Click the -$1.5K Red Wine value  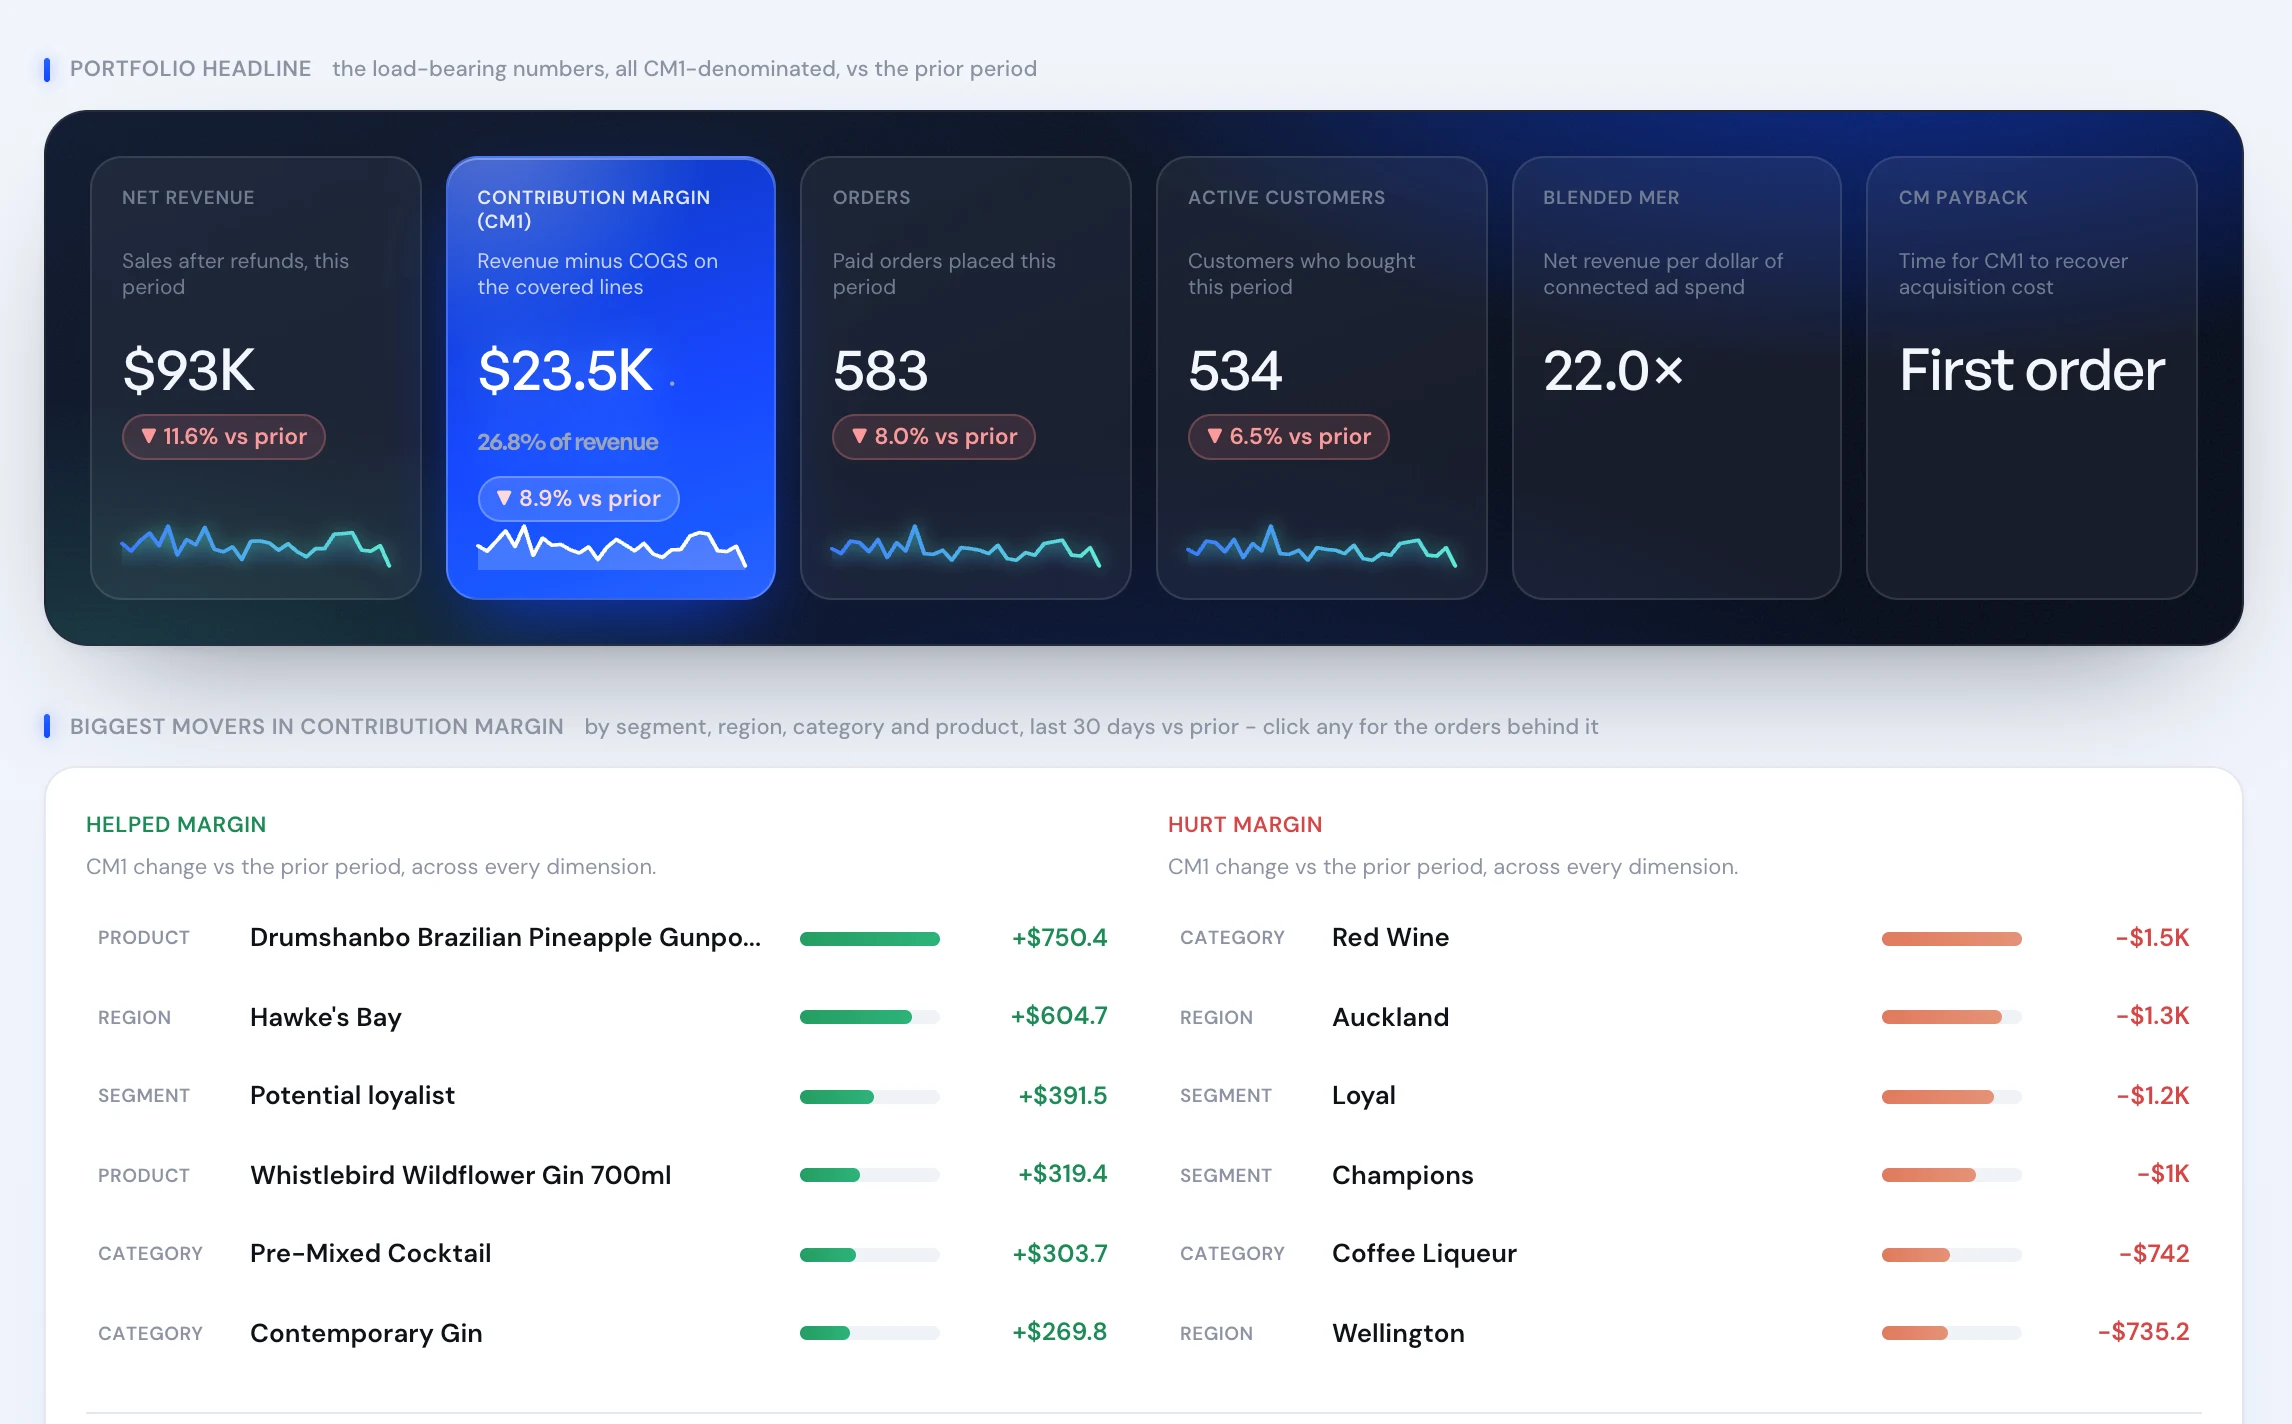pyautogui.click(x=2152, y=938)
